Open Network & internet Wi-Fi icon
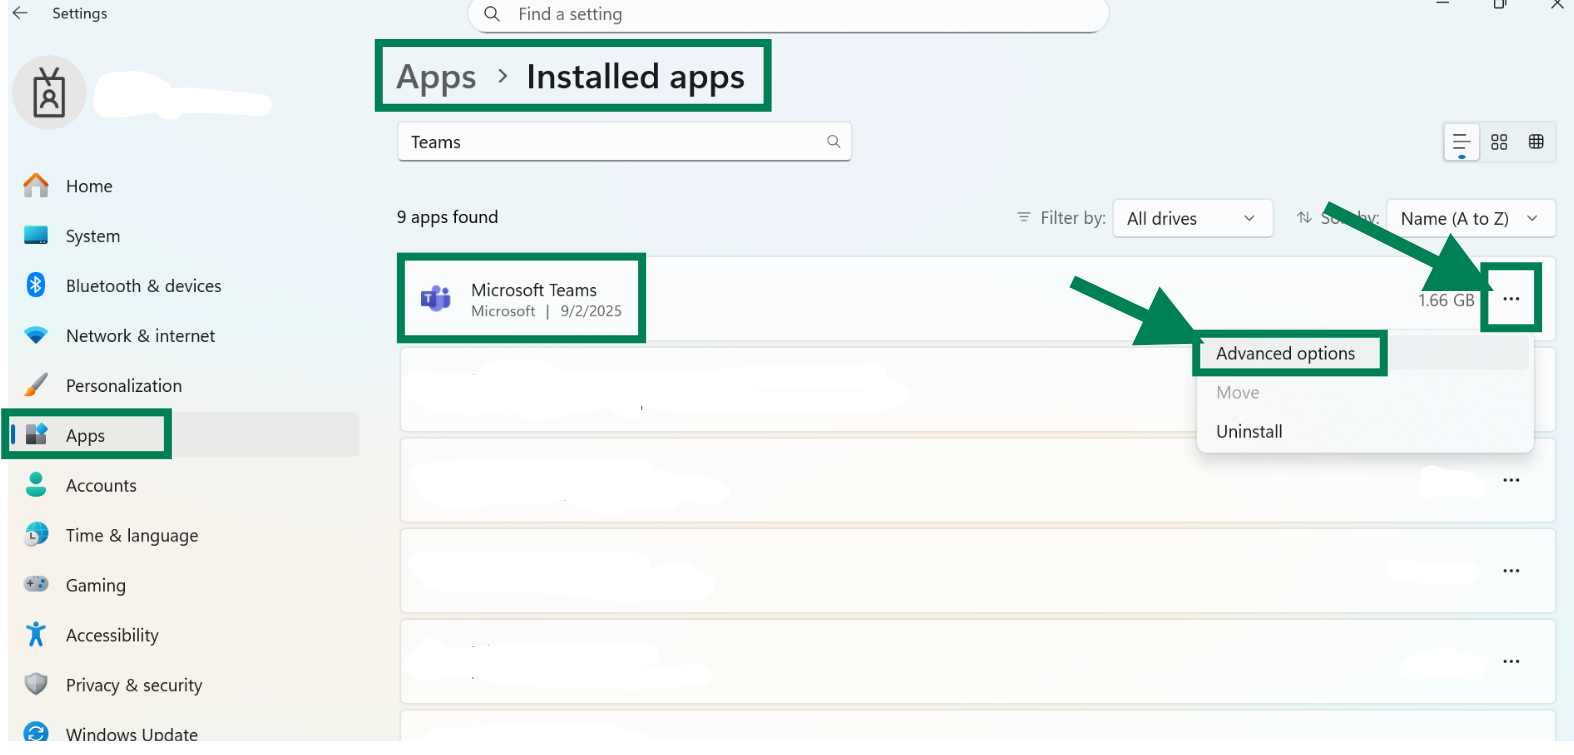Image resolution: width=1574 pixels, height=755 pixels. pos(36,335)
